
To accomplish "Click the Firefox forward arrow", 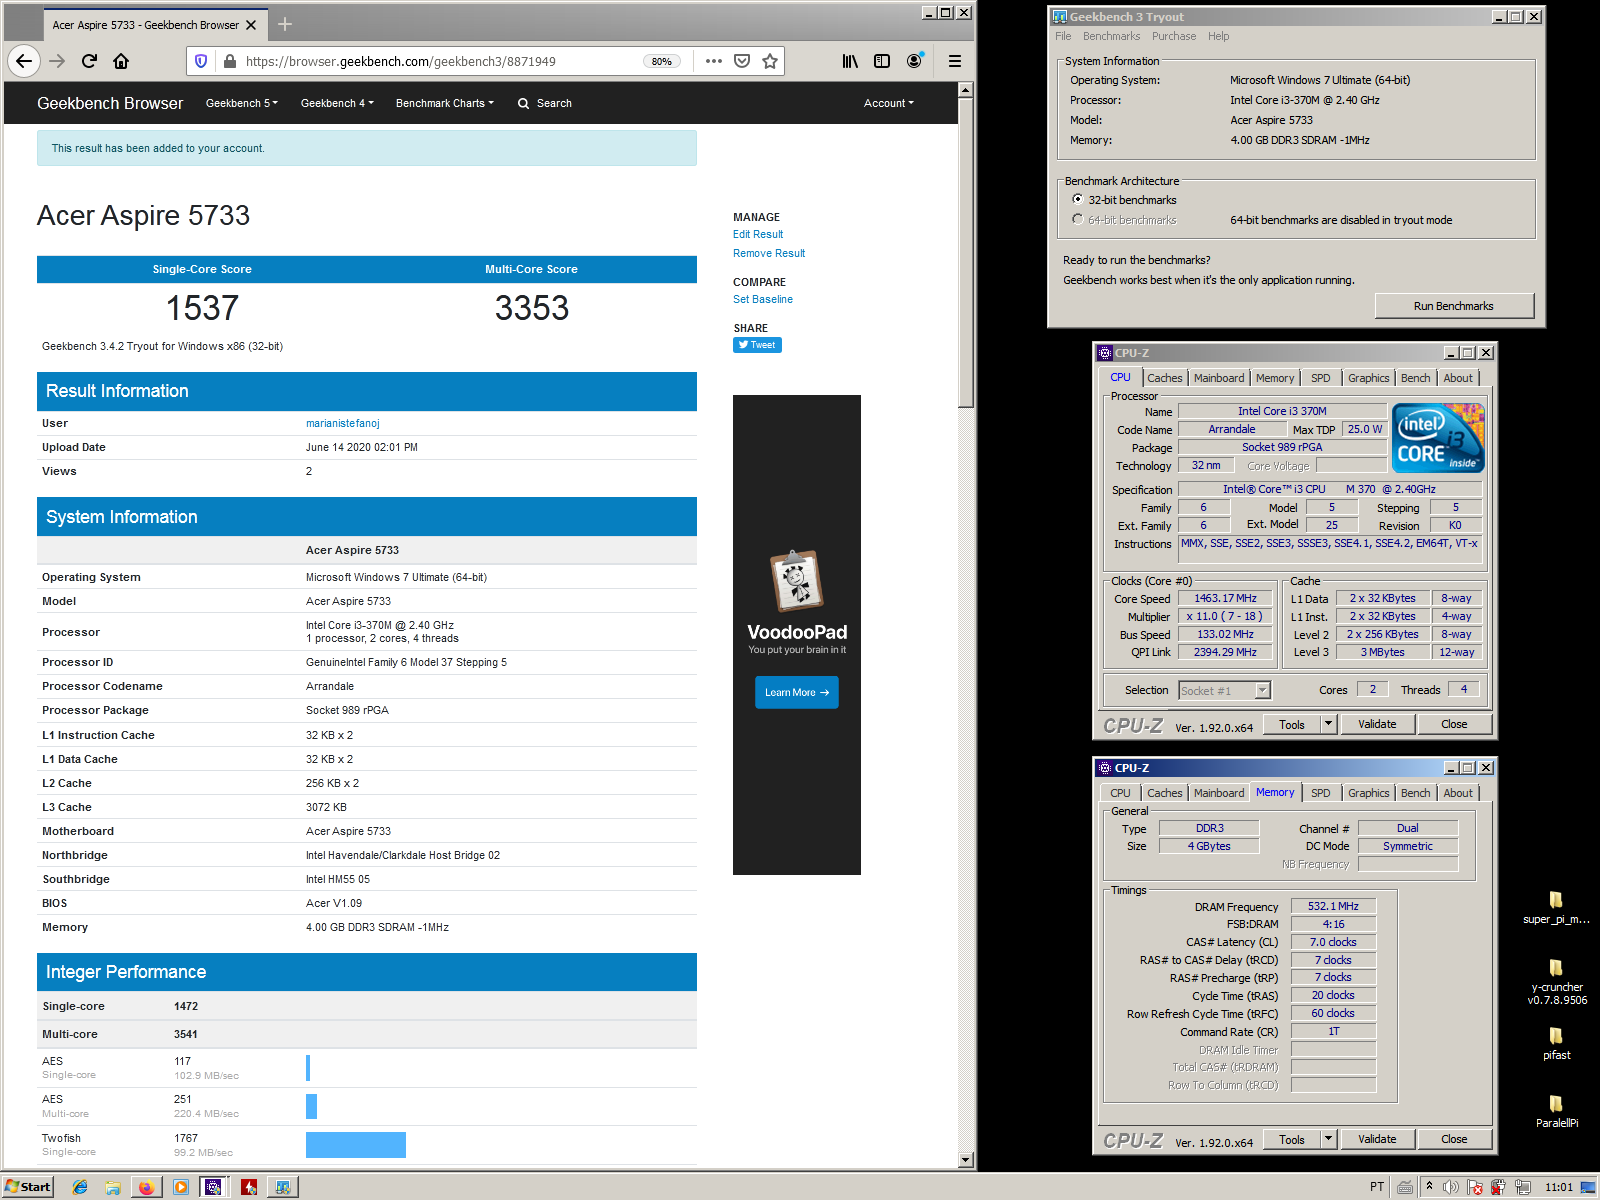I will (57, 61).
